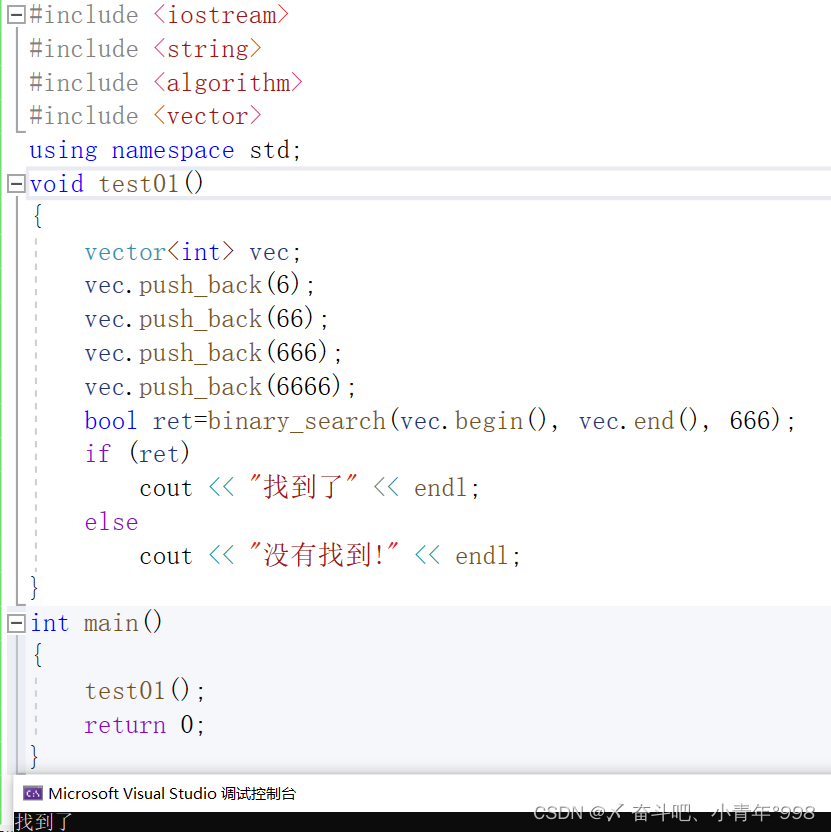Screen dimensions: 831x832
Task: Click the #include <algorithm> line
Action: 166,83
